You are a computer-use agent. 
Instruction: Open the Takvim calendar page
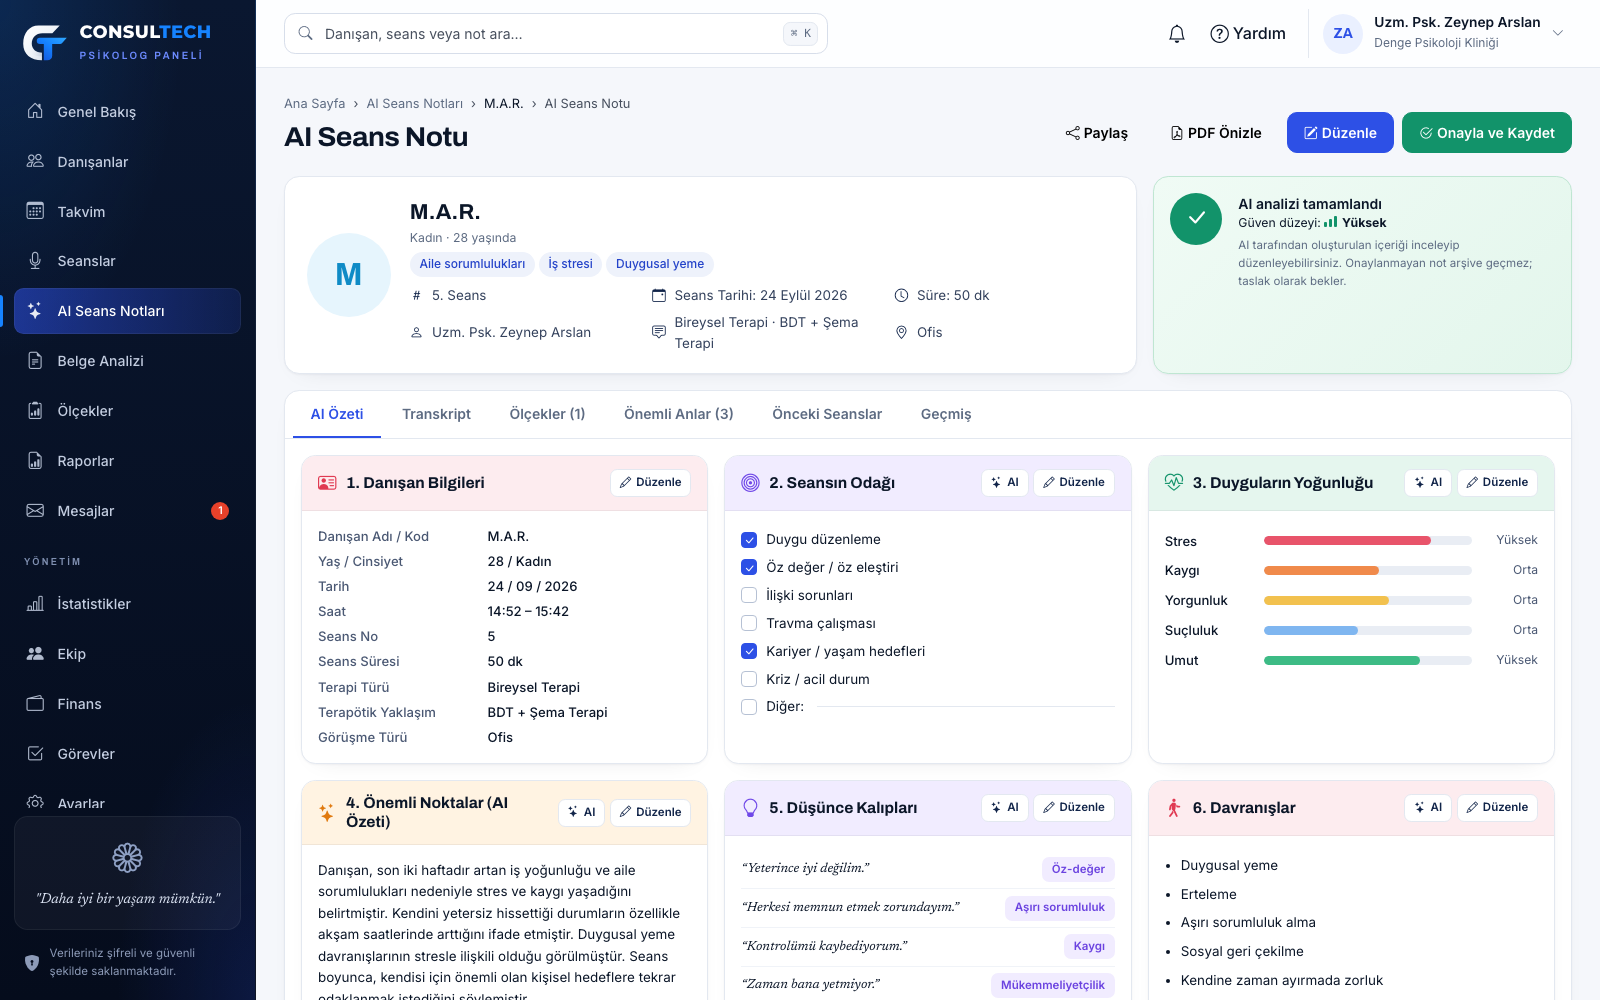click(x=128, y=212)
